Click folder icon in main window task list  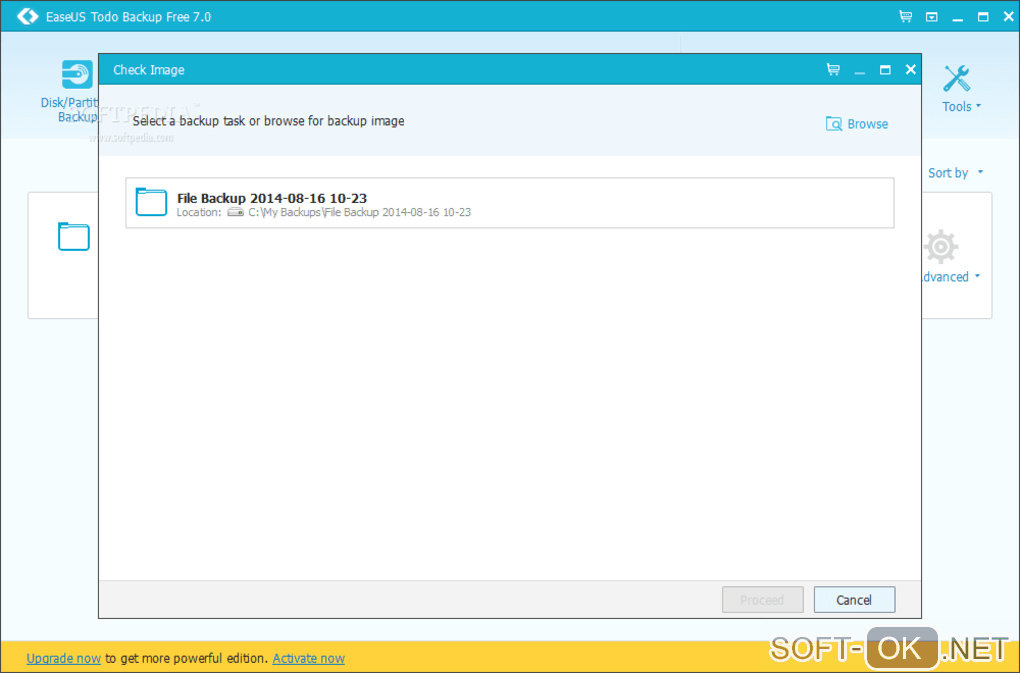pyautogui.click(x=74, y=236)
